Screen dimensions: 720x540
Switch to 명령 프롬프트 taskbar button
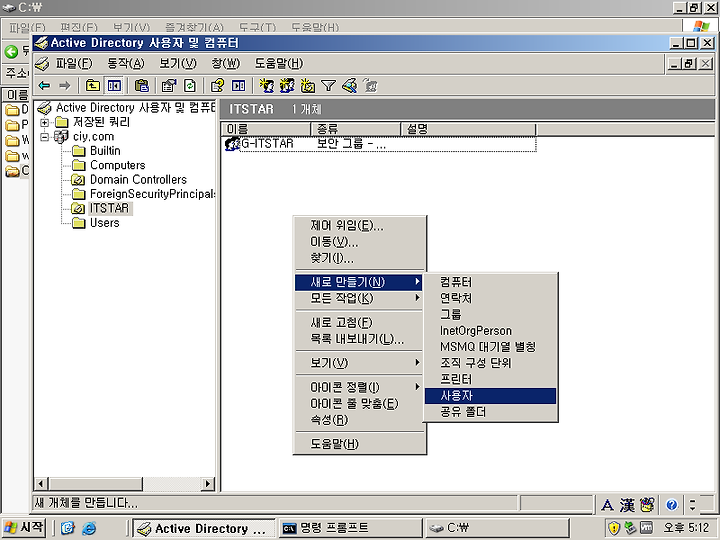click(x=351, y=528)
